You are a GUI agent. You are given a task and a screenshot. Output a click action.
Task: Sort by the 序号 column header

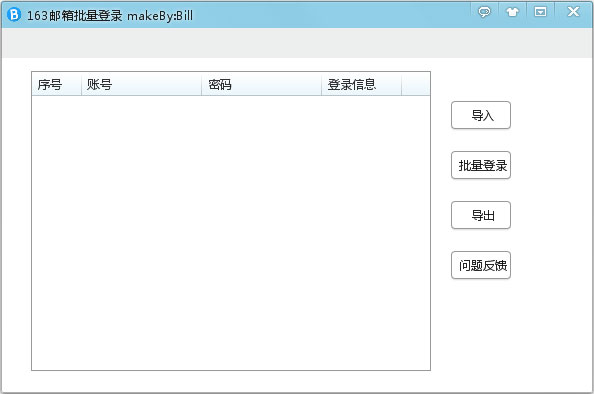(x=57, y=84)
